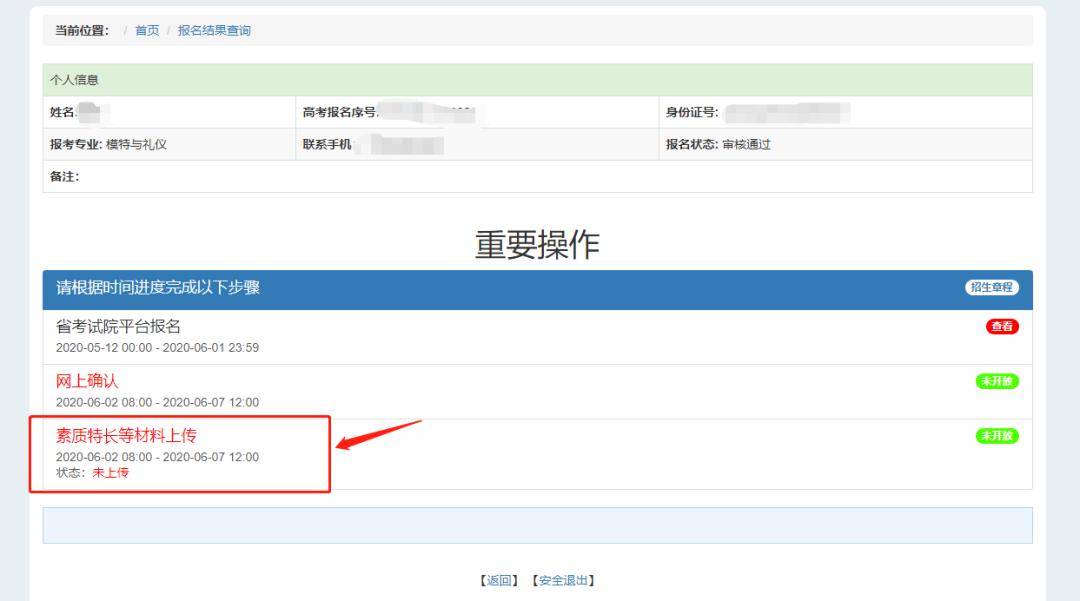Viewport: 1080px width, 601px height.
Task: Select the 审核通过 registration status value
Action: tap(747, 145)
